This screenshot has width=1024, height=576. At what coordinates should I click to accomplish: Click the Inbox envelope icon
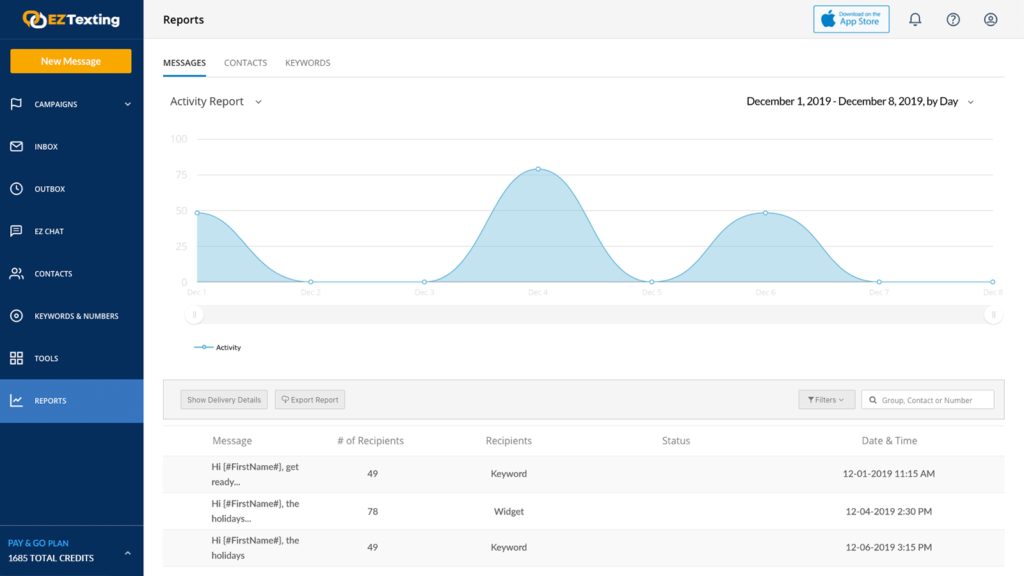[x=16, y=146]
